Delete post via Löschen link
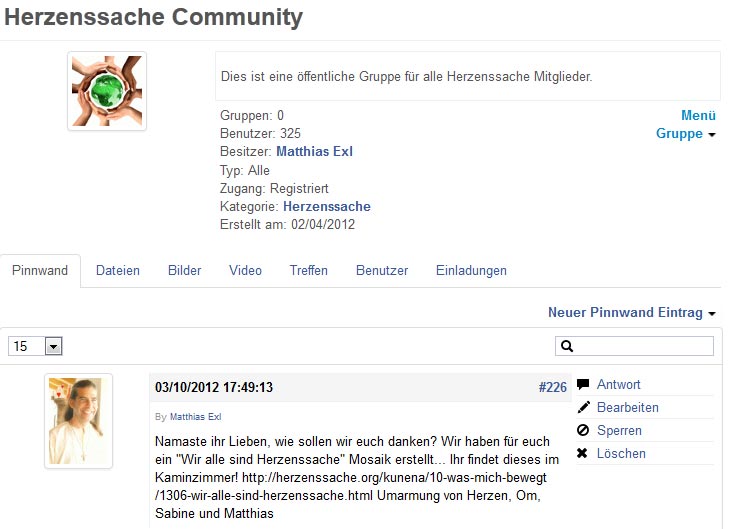The width and height of the screenshot is (742, 529). (621, 453)
